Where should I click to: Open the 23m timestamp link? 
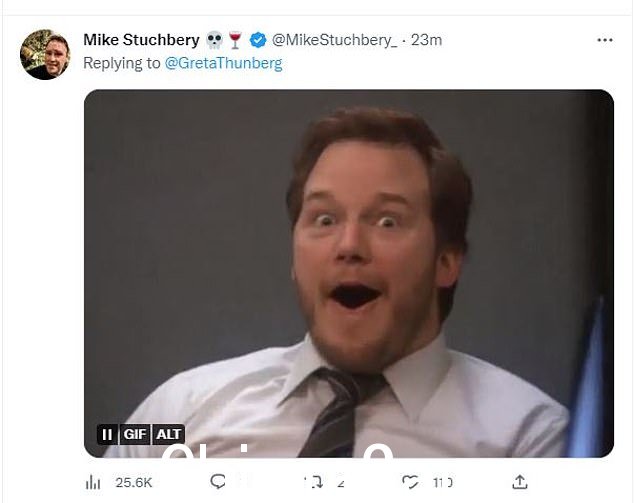tap(426, 40)
